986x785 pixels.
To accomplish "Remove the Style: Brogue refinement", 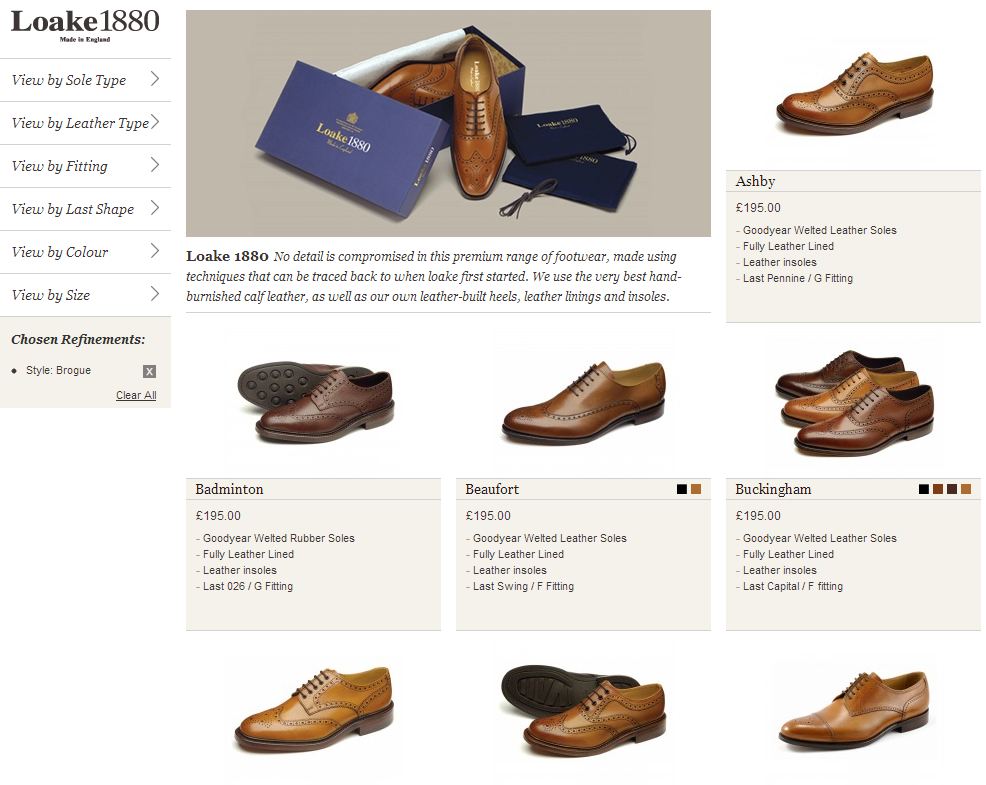I will click(x=149, y=371).
